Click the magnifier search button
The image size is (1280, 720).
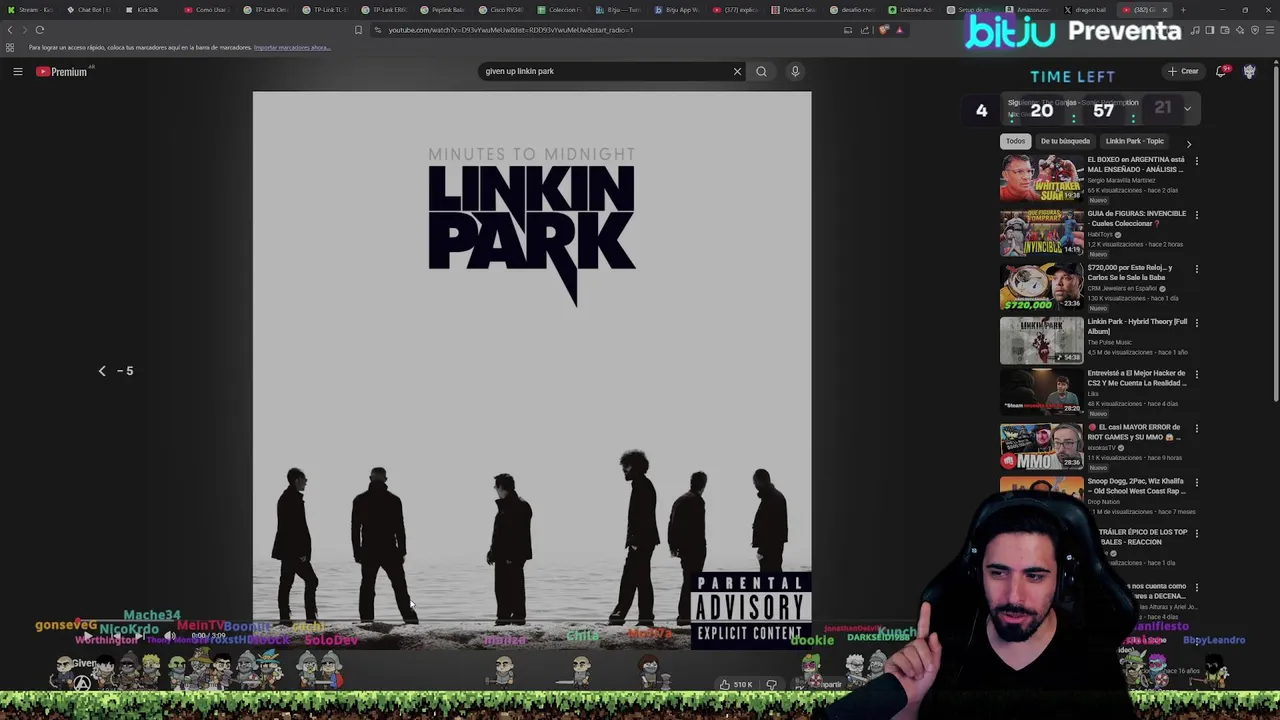761,71
